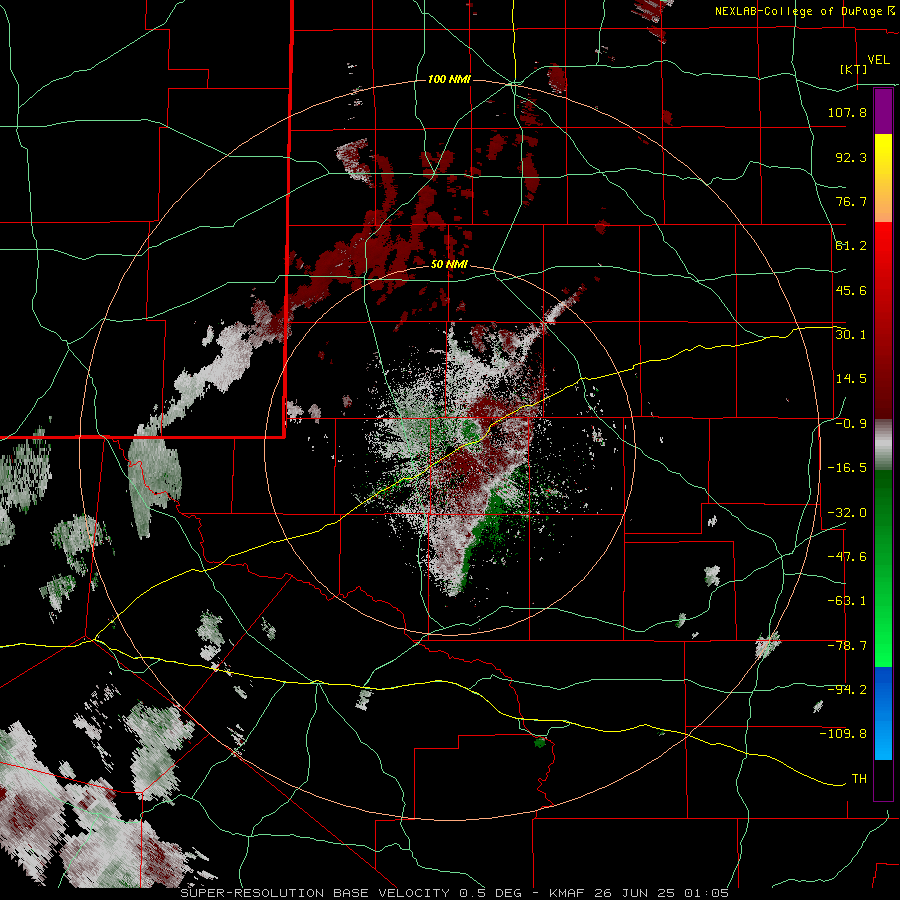Click the 50 NMI range ring label
This screenshot has height=900, width=900.
(449, 264)
